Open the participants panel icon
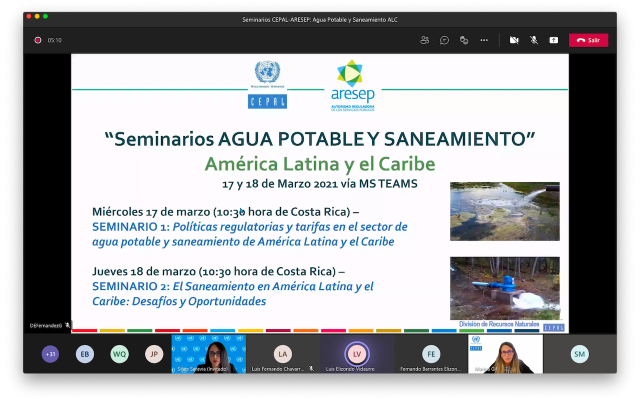 (424, 40)
